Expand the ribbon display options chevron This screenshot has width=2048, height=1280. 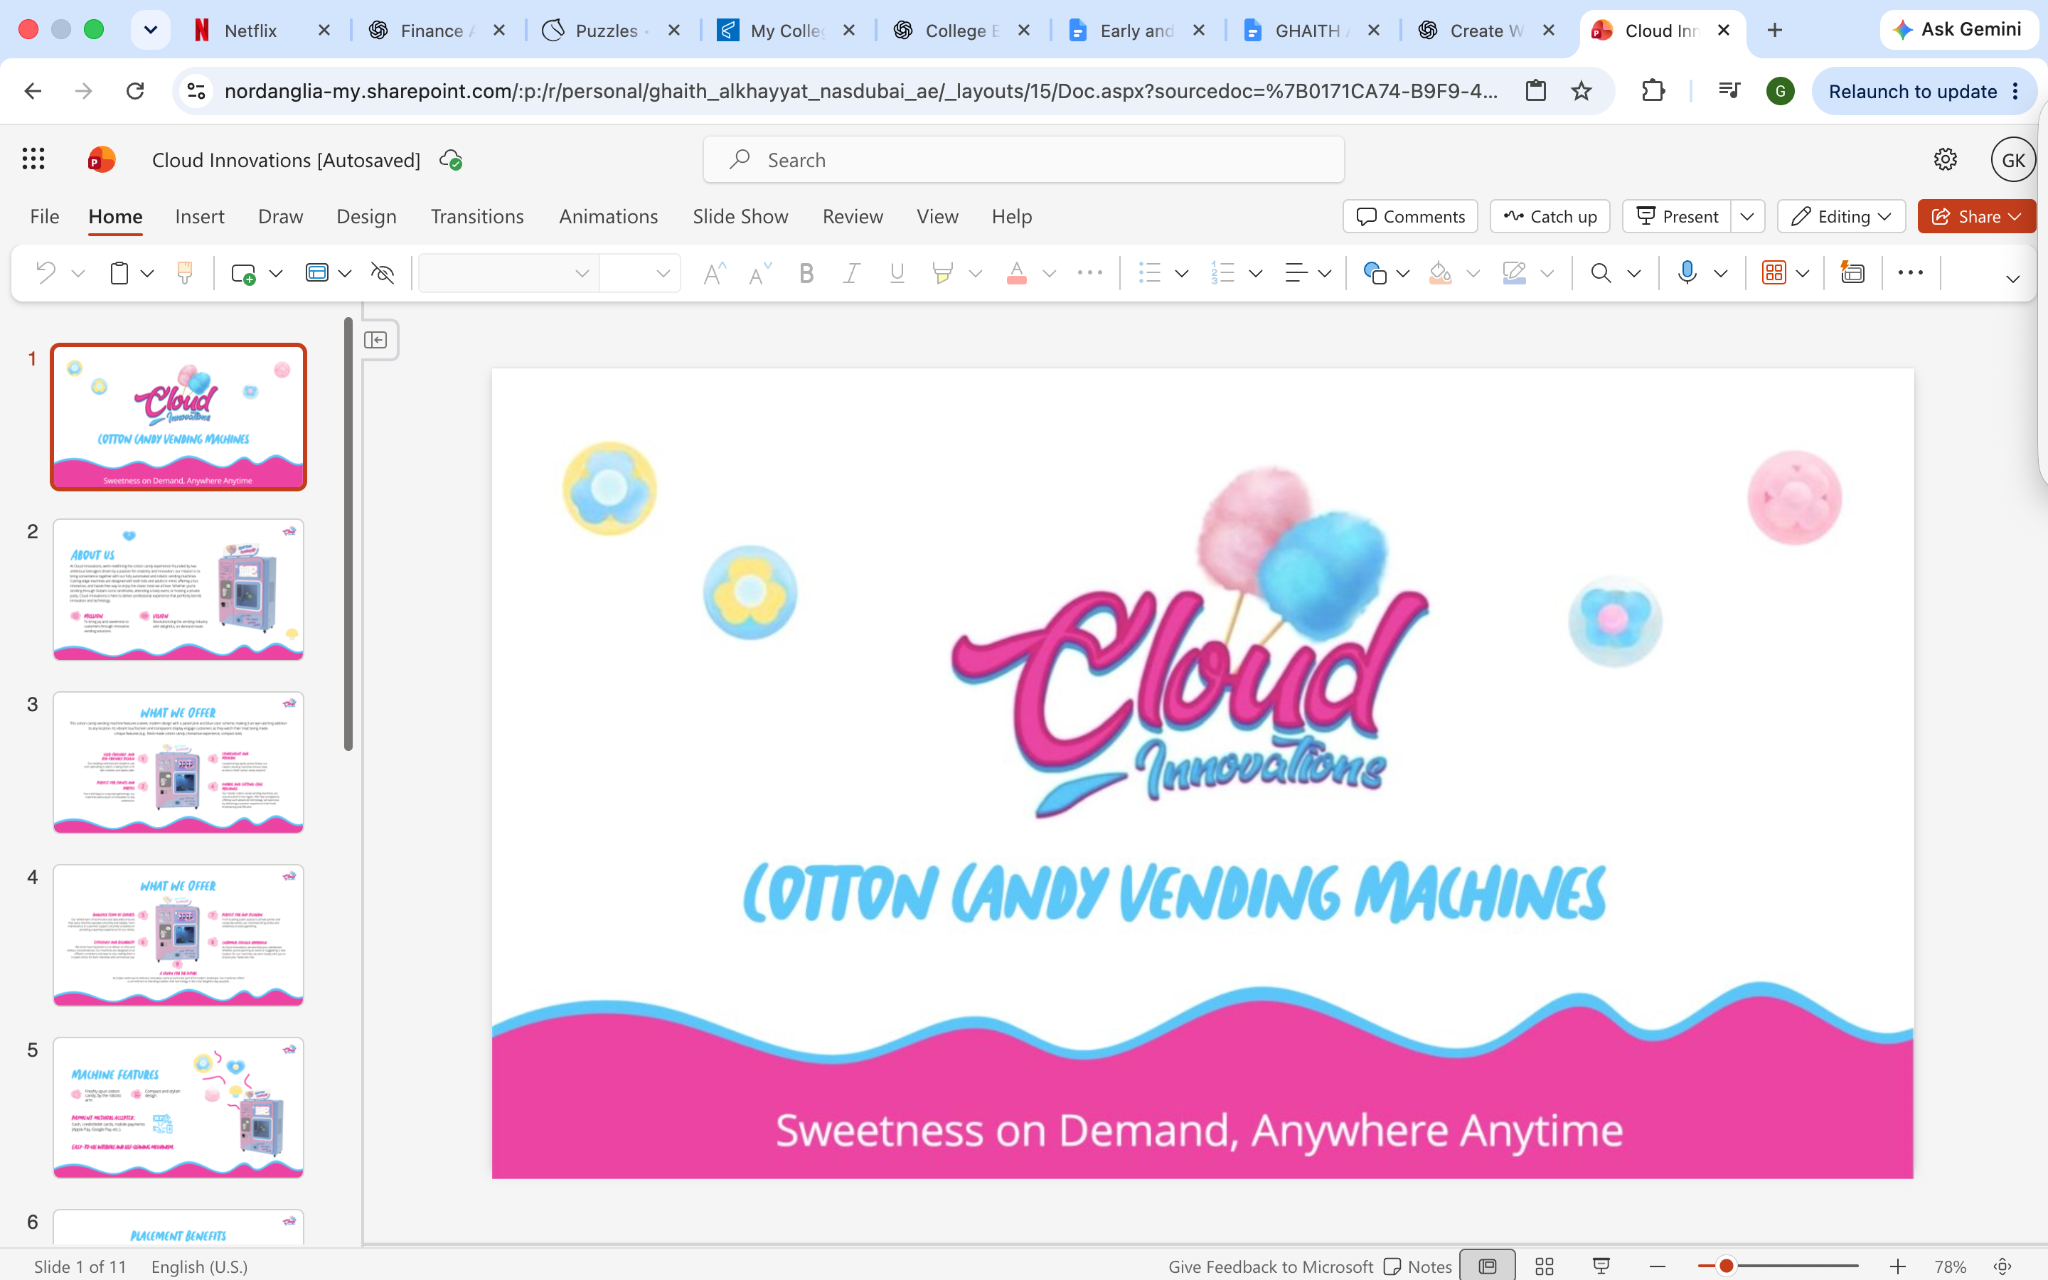click(x=2013, y=279)
